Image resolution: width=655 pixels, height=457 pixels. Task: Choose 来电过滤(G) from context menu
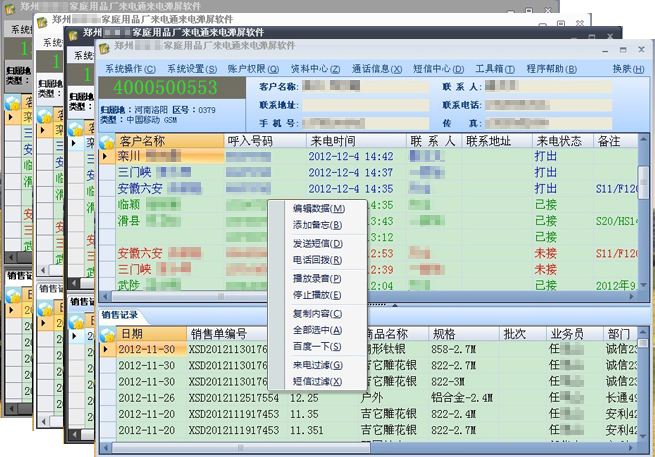(317, 365)
